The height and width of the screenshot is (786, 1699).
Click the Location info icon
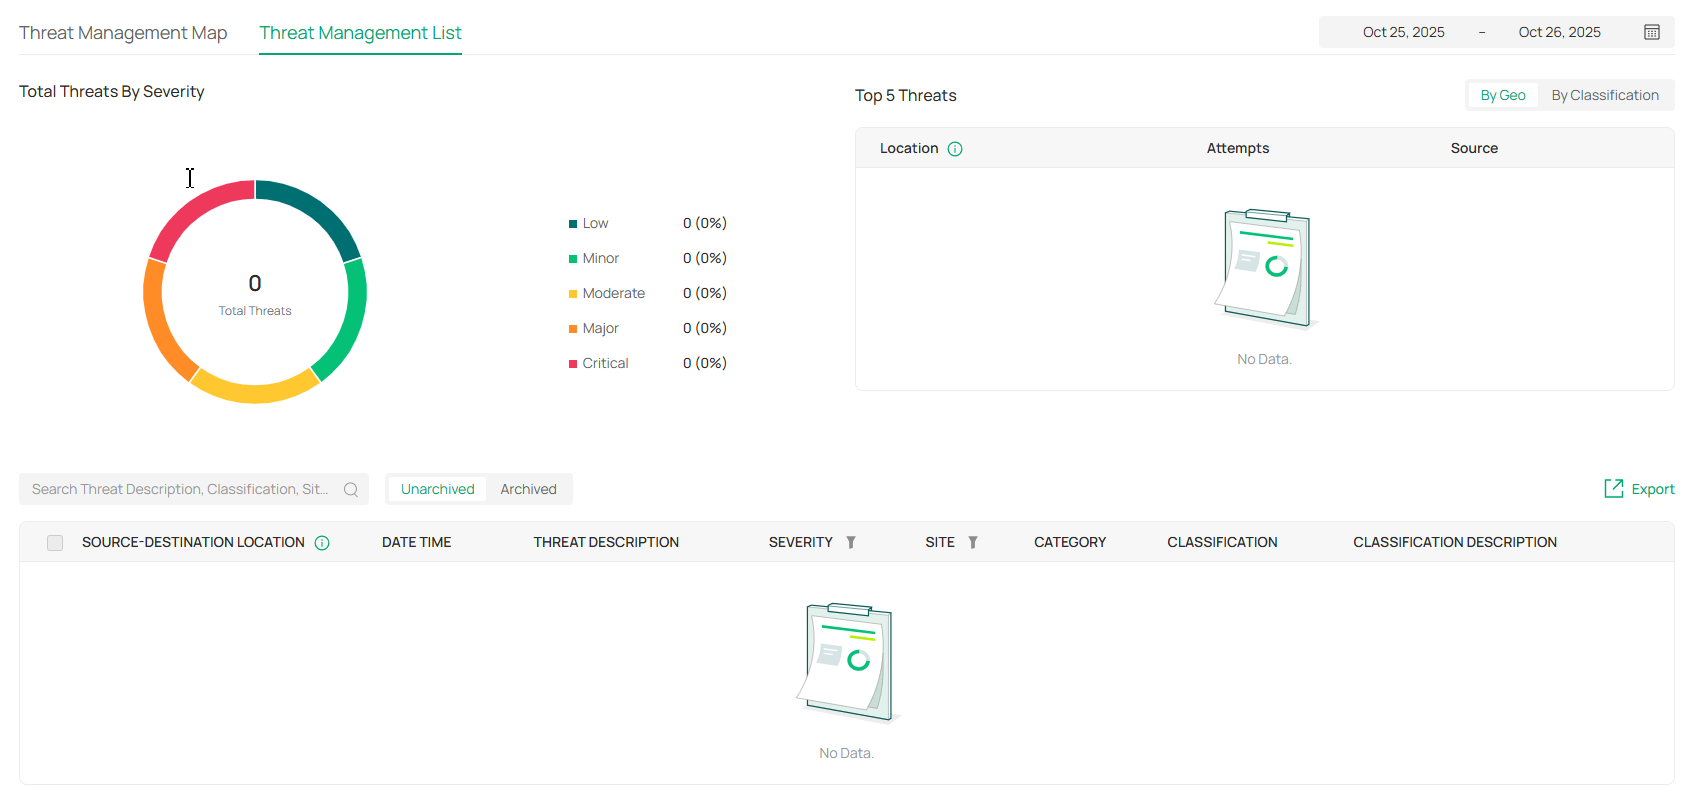(955, 149)
